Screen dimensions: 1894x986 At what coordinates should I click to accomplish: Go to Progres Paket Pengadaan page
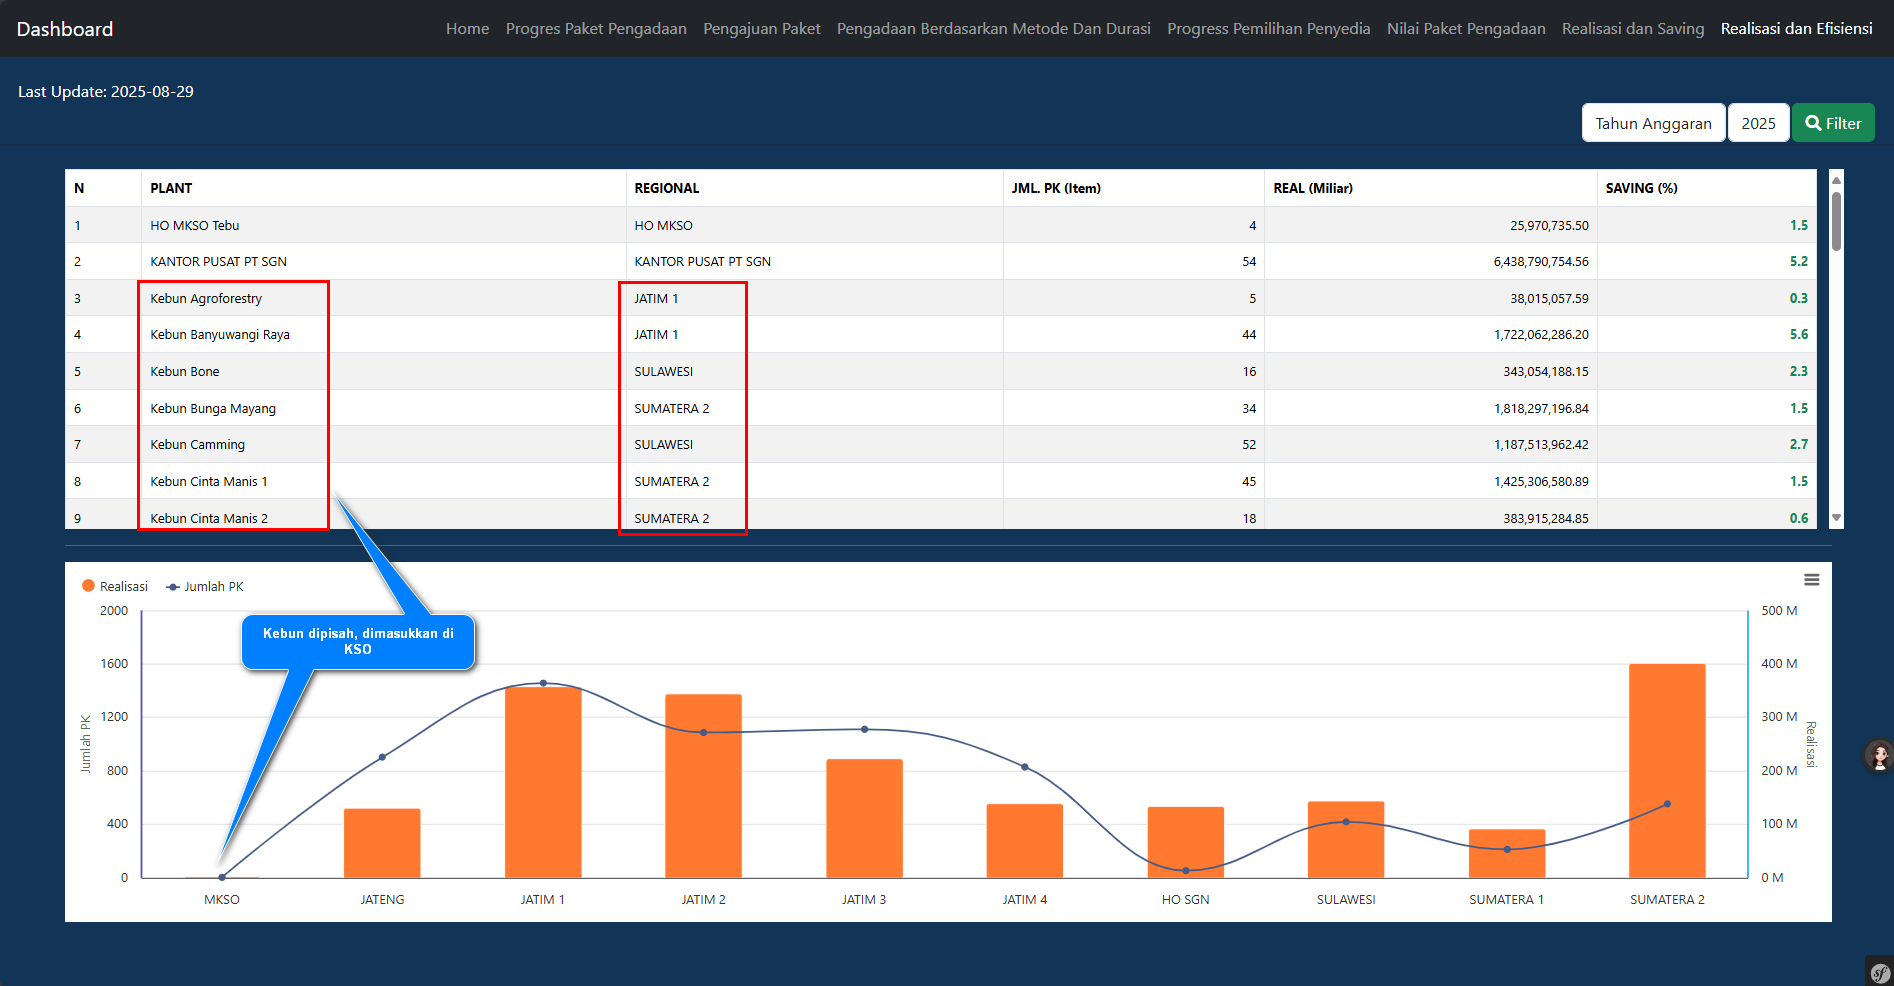(596, 29)
